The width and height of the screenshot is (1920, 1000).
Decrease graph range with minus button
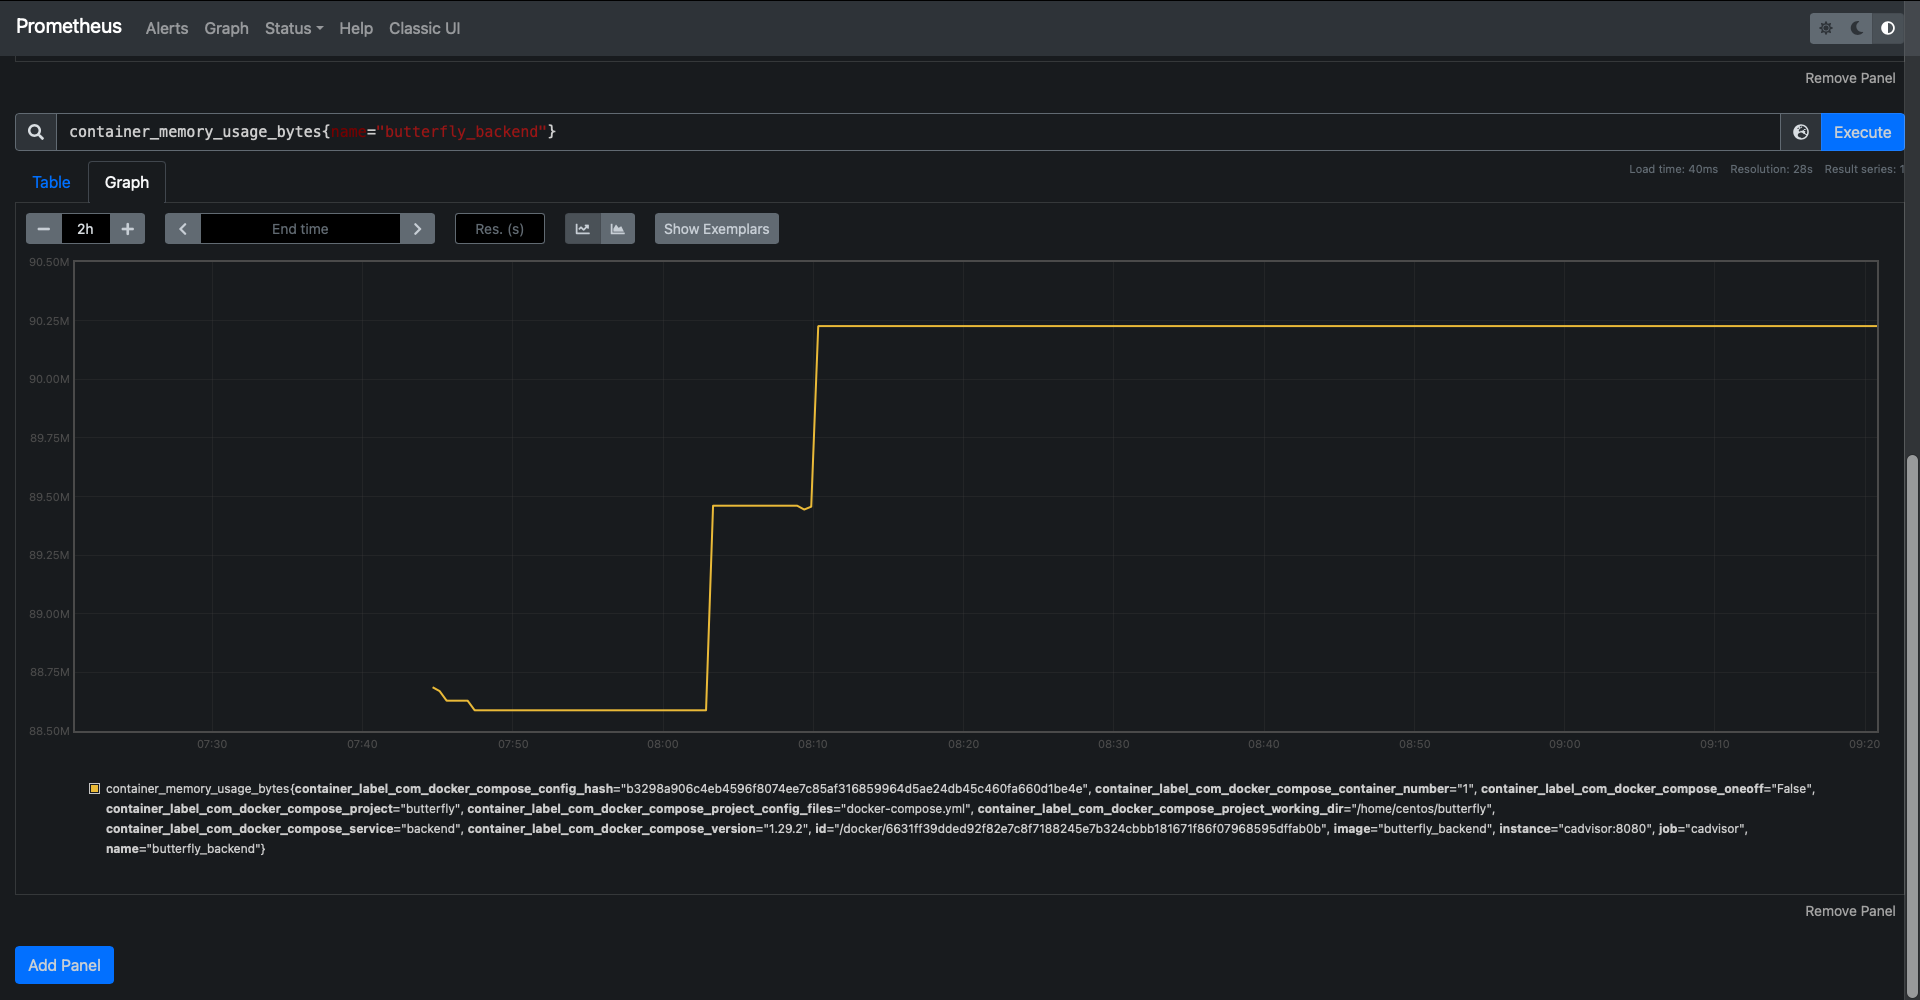click(x=43, y=229)
